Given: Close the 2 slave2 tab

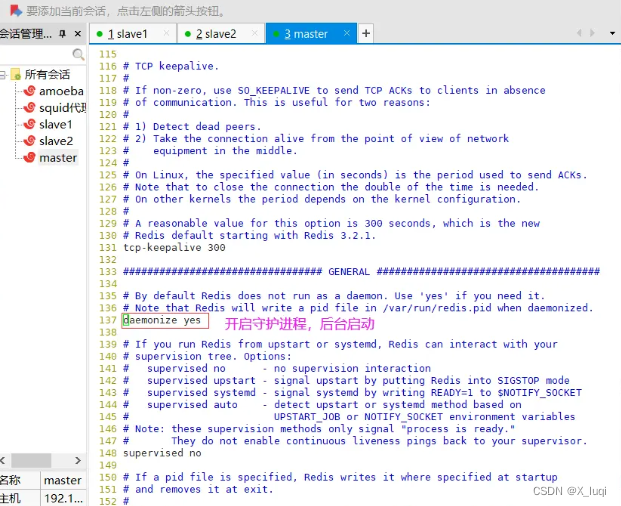Looking at the screenshot, I should [x=255, y=34].
